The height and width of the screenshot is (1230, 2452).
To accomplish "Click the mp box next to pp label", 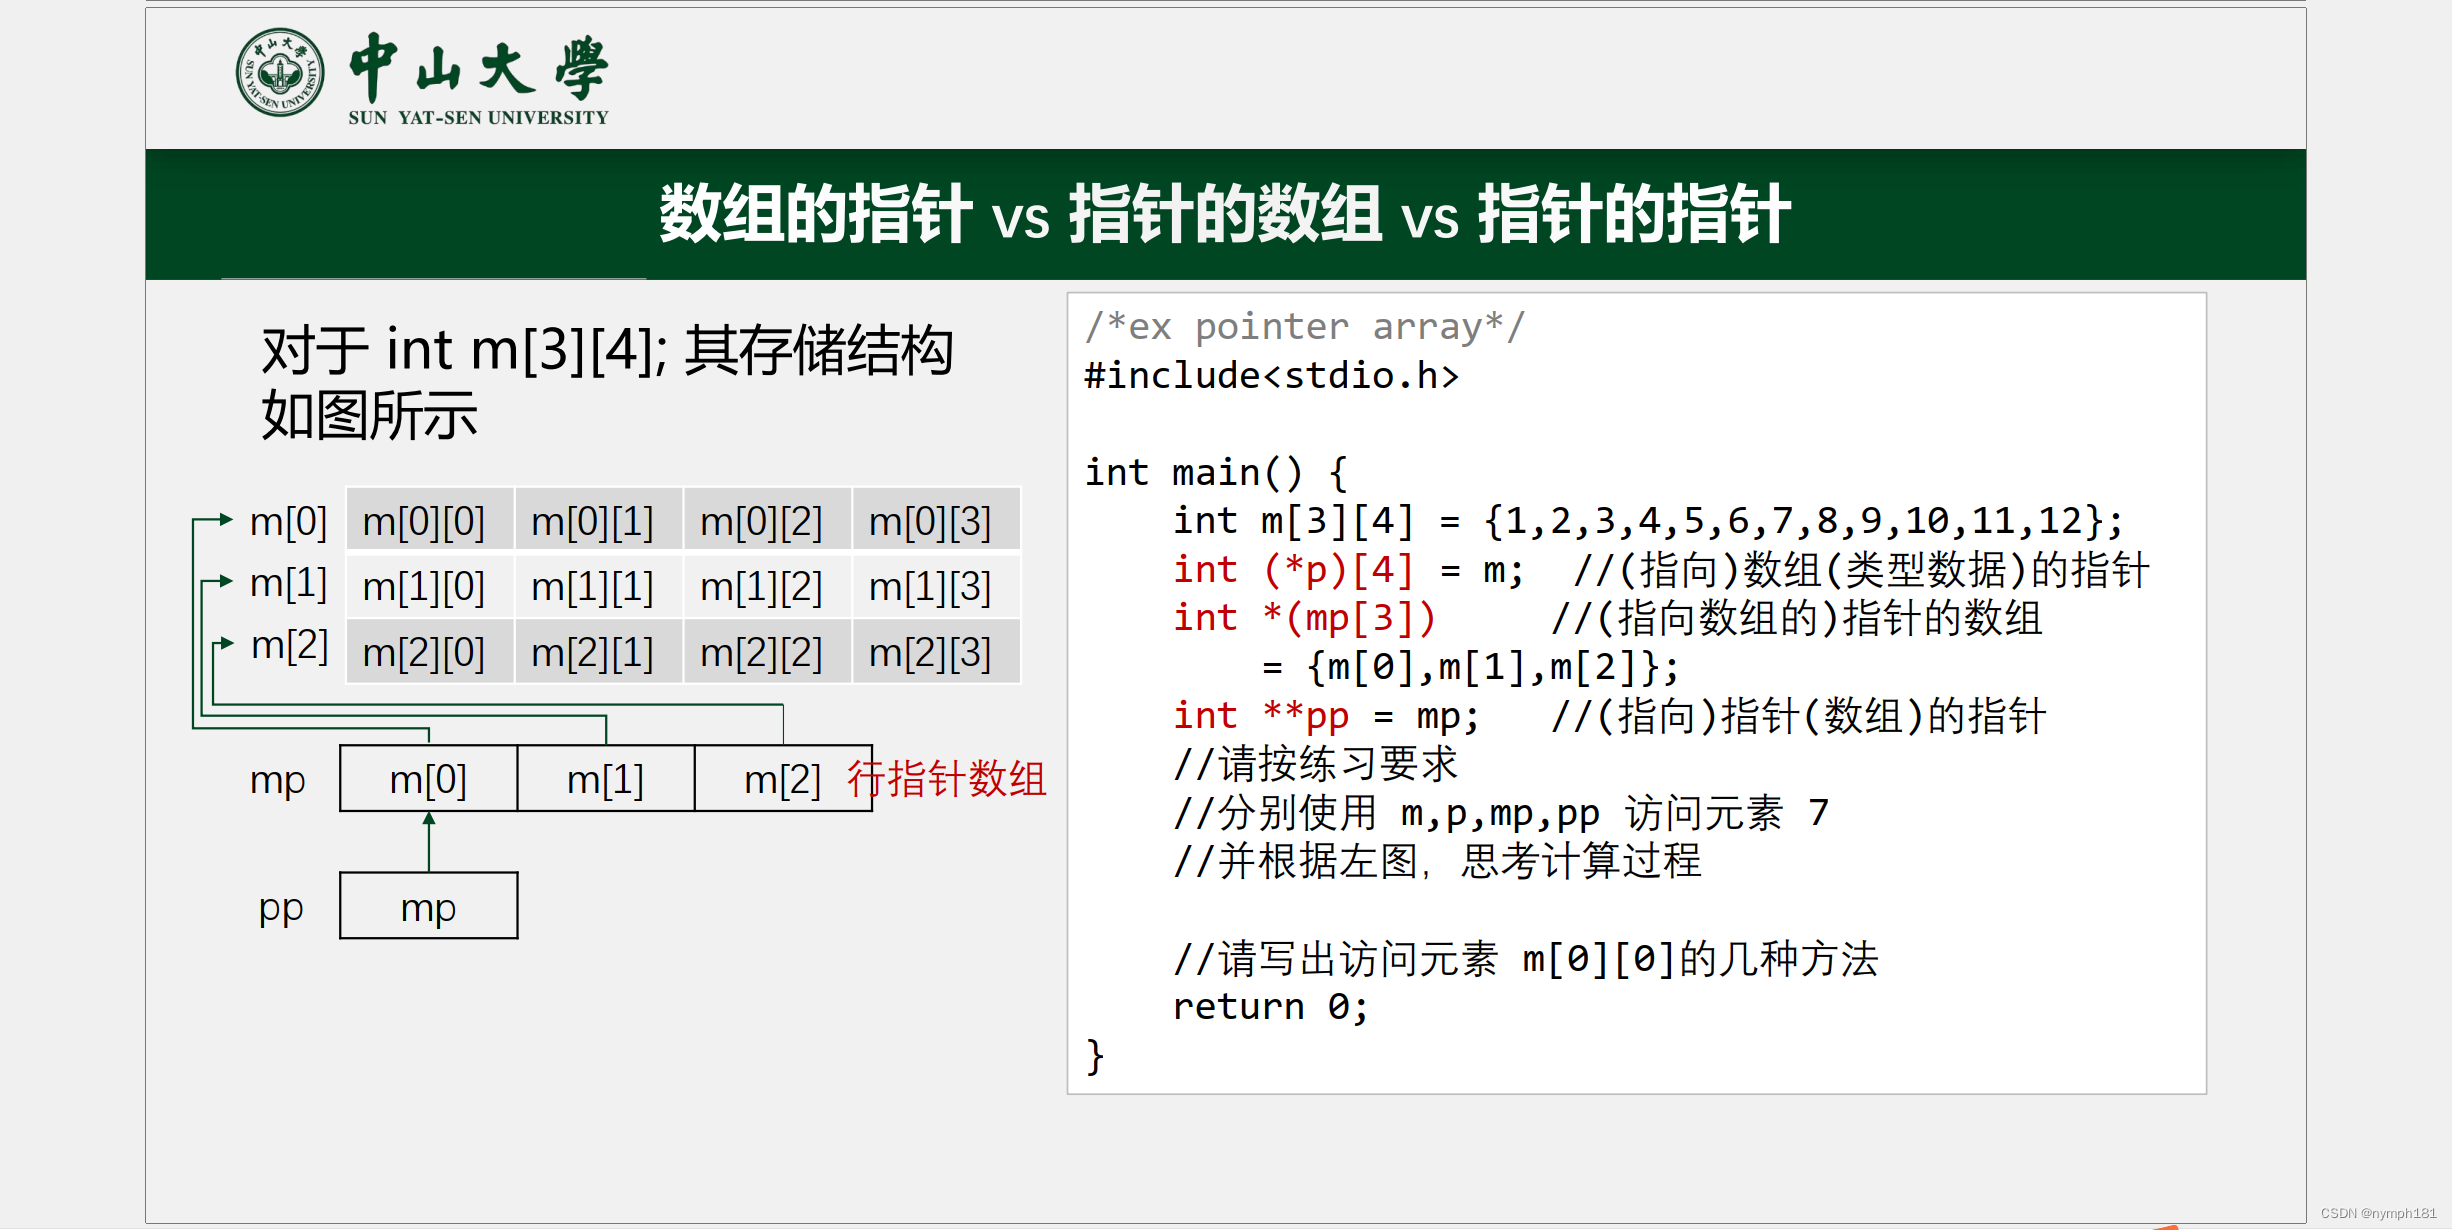I will click(428, 907).
